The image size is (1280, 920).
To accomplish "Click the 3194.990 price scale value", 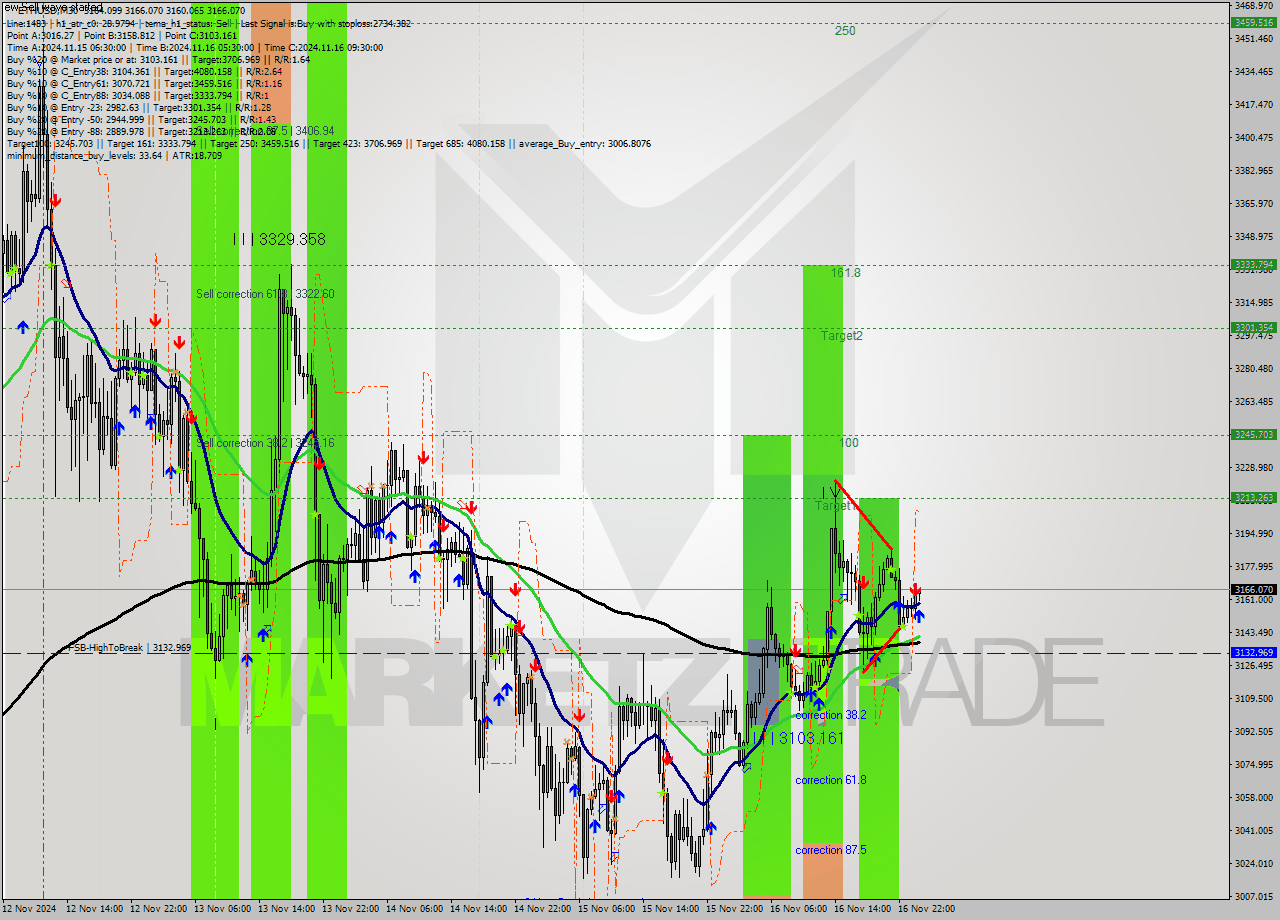I will point(1253,534).
